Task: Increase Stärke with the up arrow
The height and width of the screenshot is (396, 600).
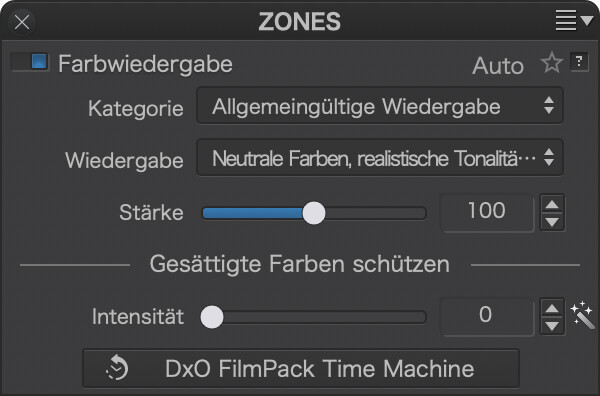Action: coord(552,204)
